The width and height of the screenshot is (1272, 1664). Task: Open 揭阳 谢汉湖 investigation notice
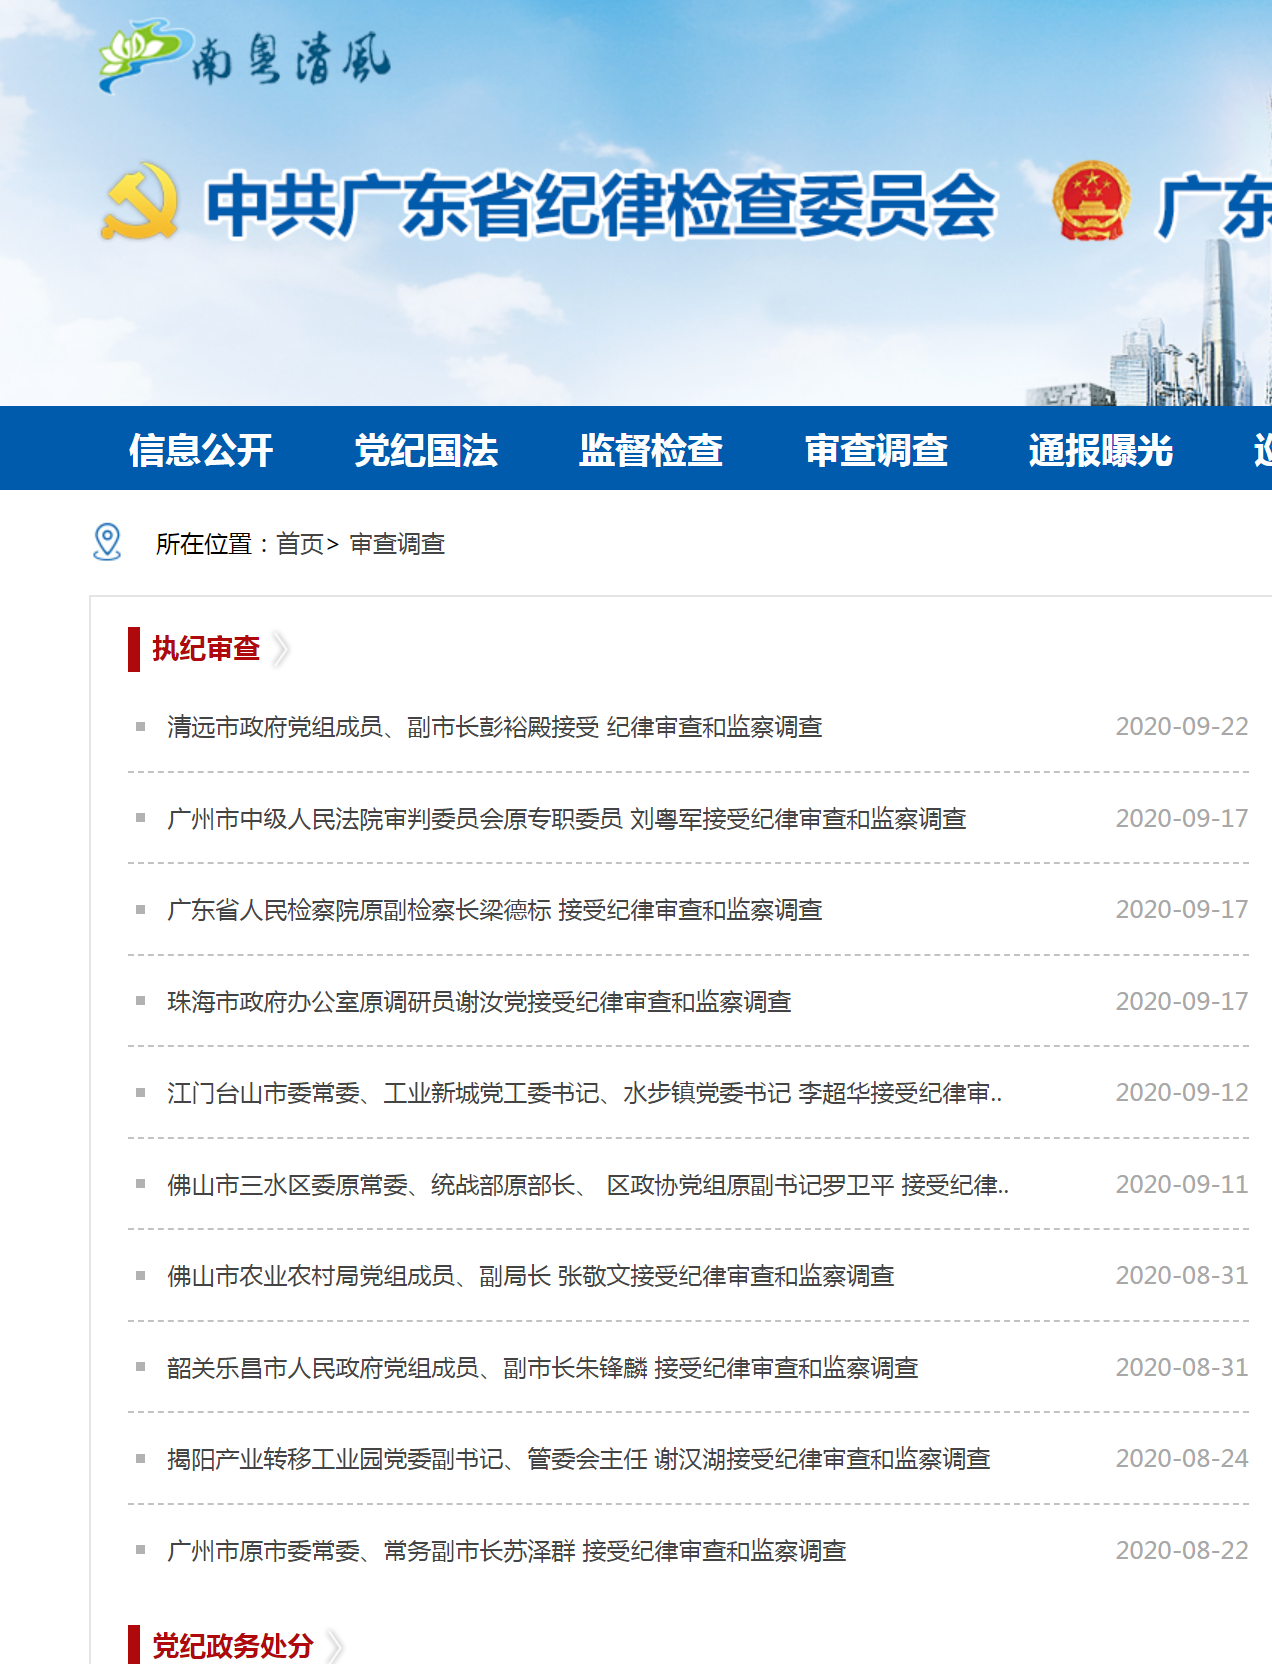[578, 1459]
